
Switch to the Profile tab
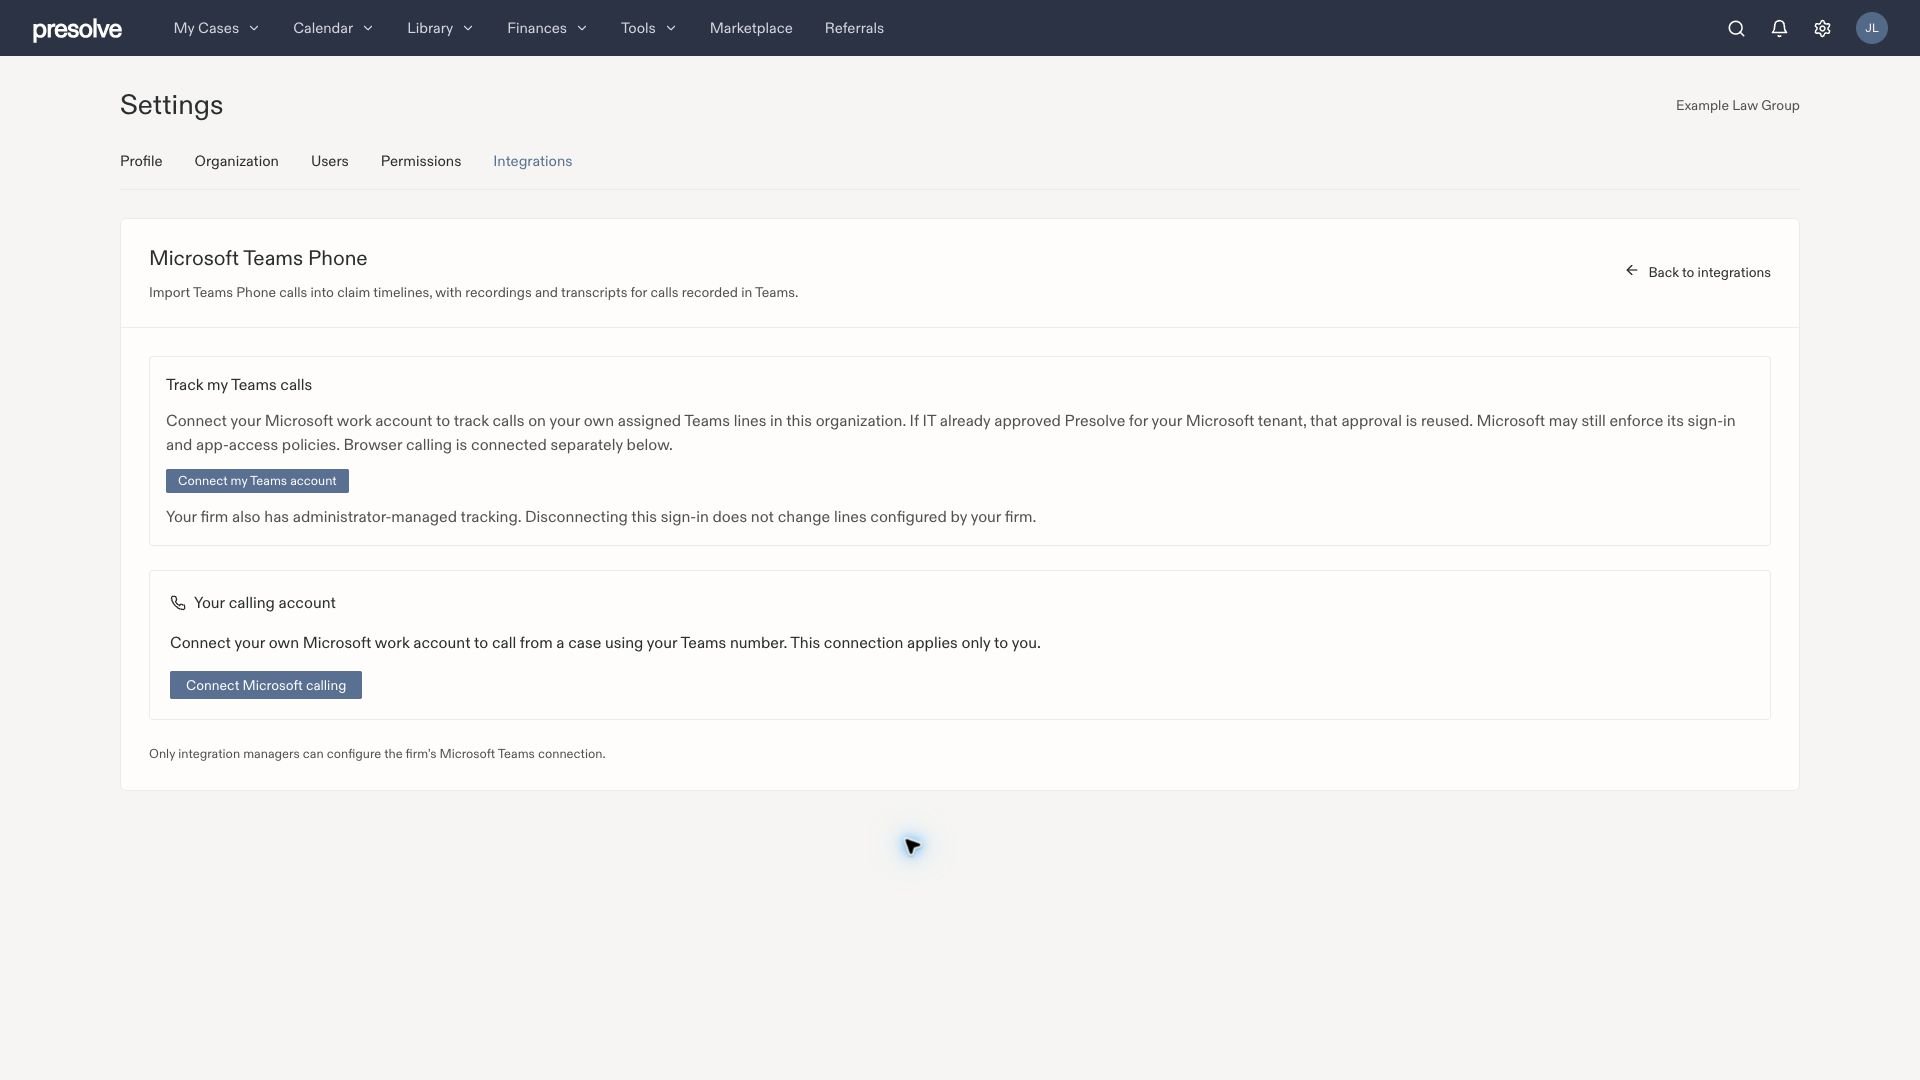(x=141, y=161)
